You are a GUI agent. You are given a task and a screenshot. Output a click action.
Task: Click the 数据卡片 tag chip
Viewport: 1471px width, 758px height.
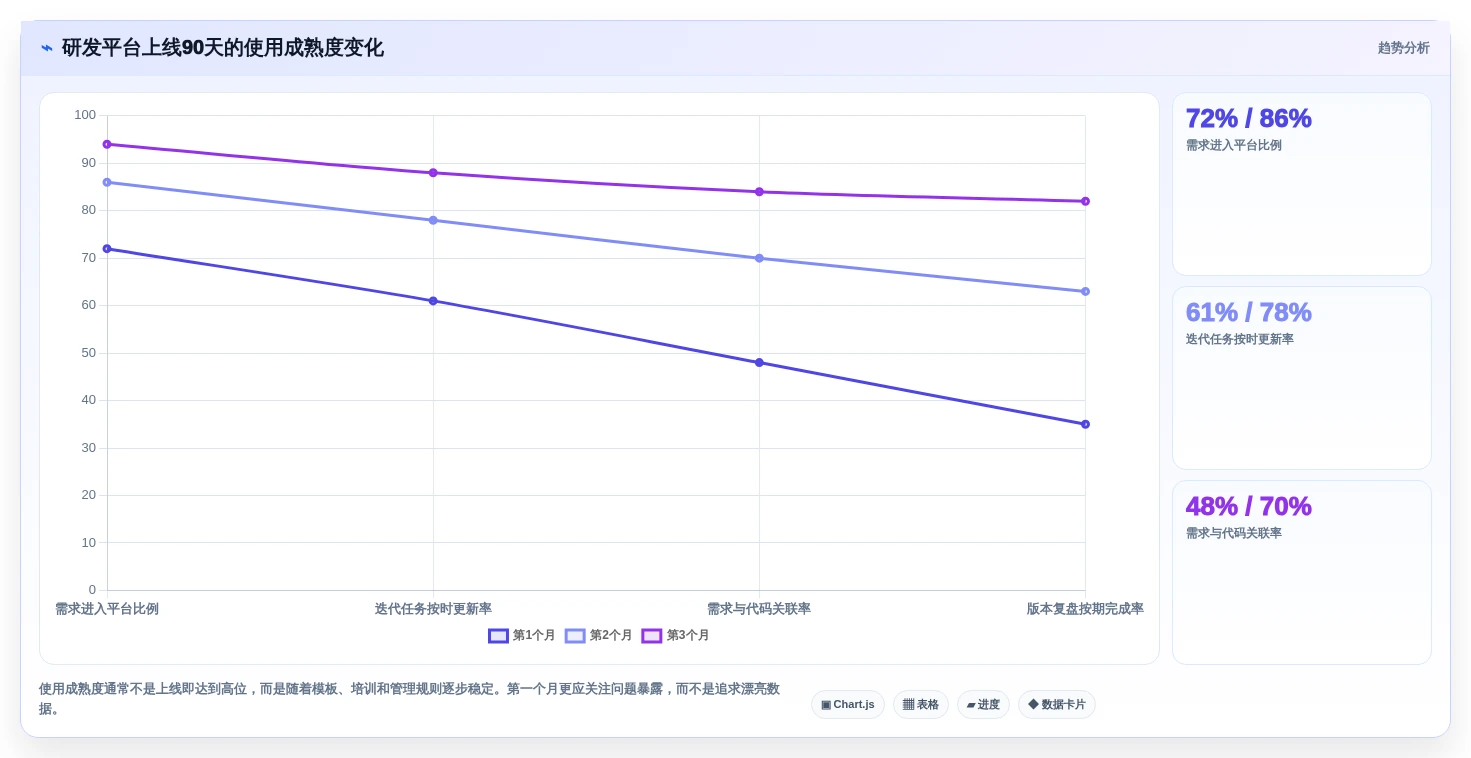pos(1057,705)
